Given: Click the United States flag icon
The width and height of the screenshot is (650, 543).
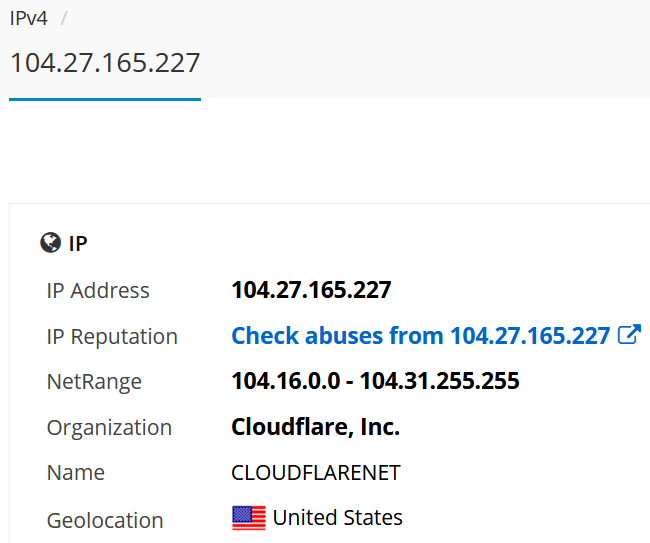Looking at the screenshot, I should click(x=249, y=518).
